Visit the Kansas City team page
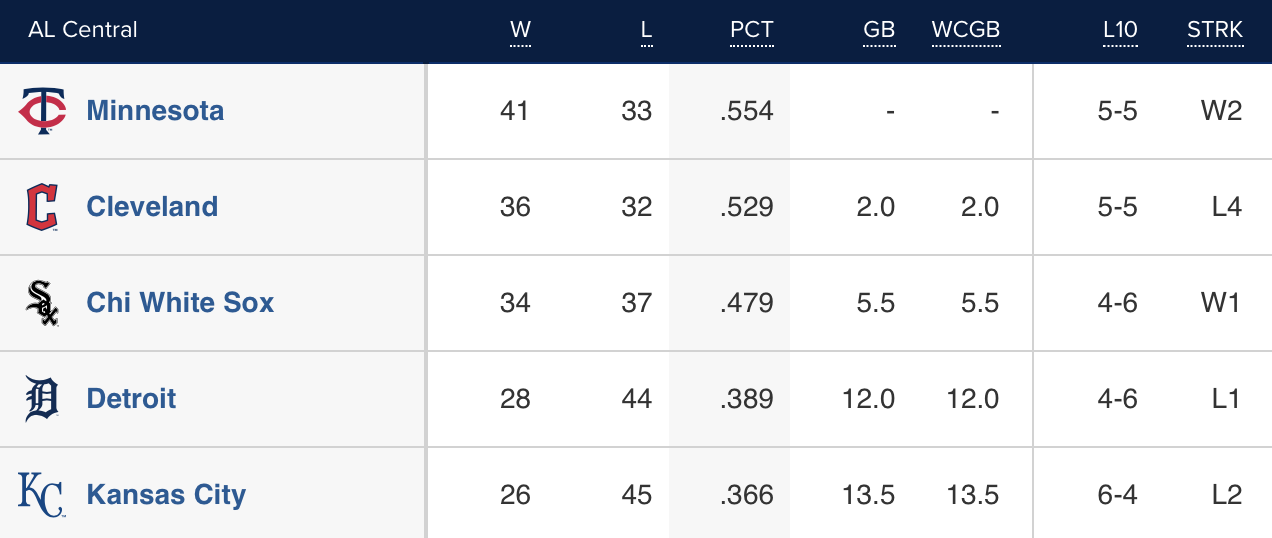This screenshot has height=538, width=1272. click(x=166, y=495)
